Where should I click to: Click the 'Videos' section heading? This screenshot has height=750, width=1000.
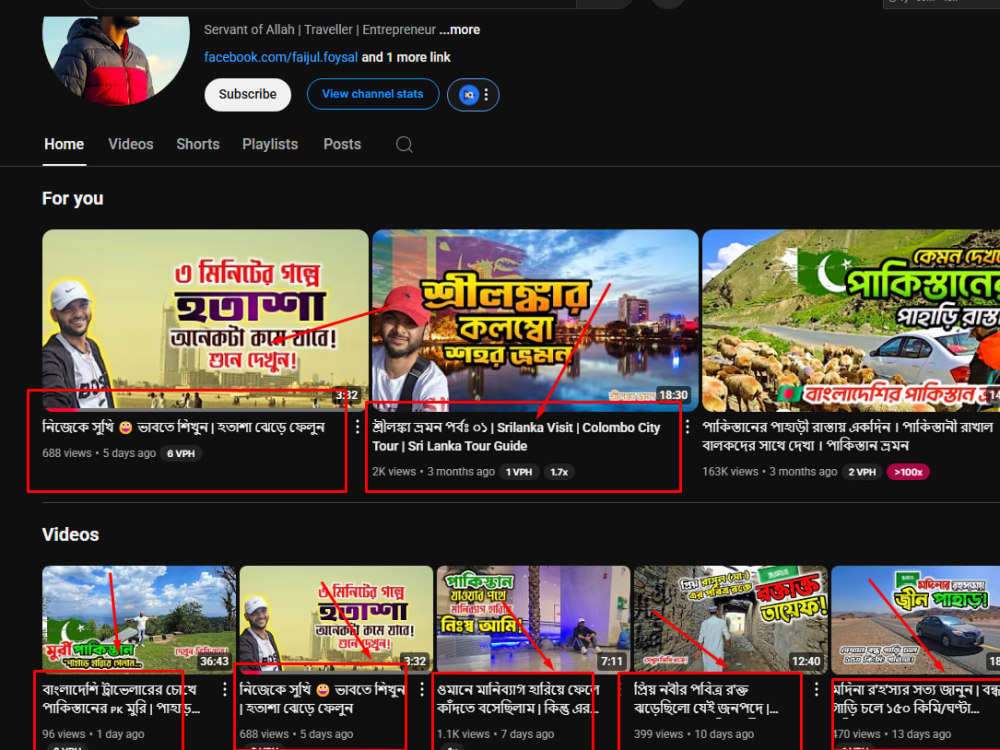coord(71,534)
